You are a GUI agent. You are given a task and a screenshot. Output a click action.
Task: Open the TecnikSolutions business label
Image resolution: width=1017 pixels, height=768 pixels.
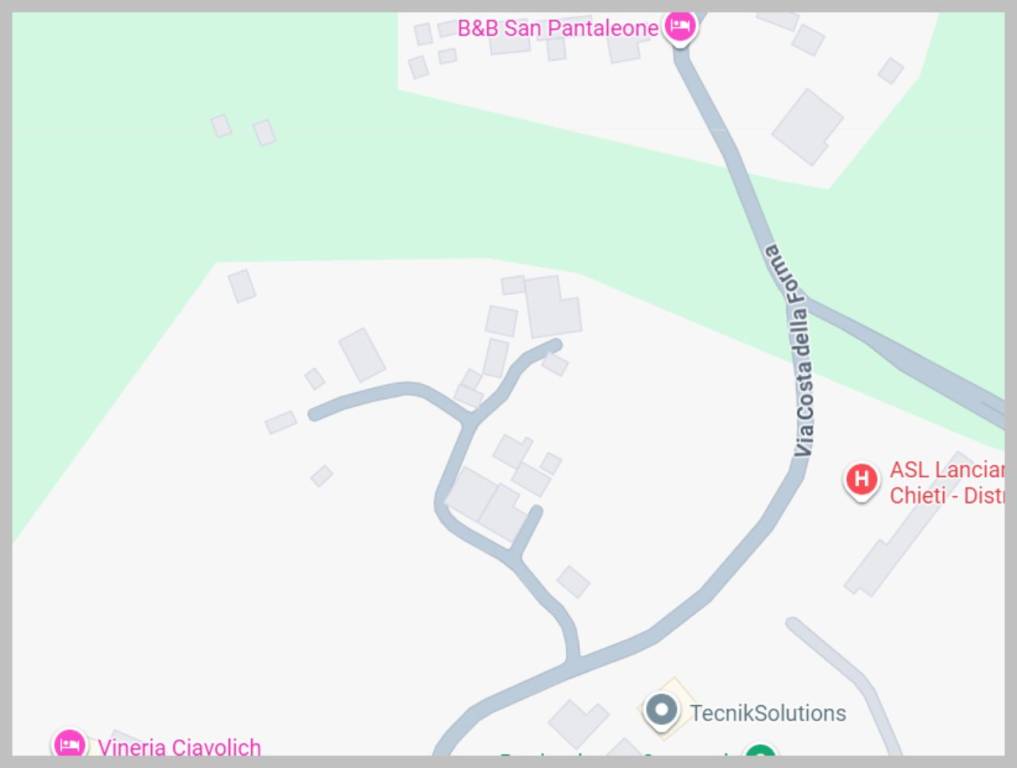click(768, 713)
